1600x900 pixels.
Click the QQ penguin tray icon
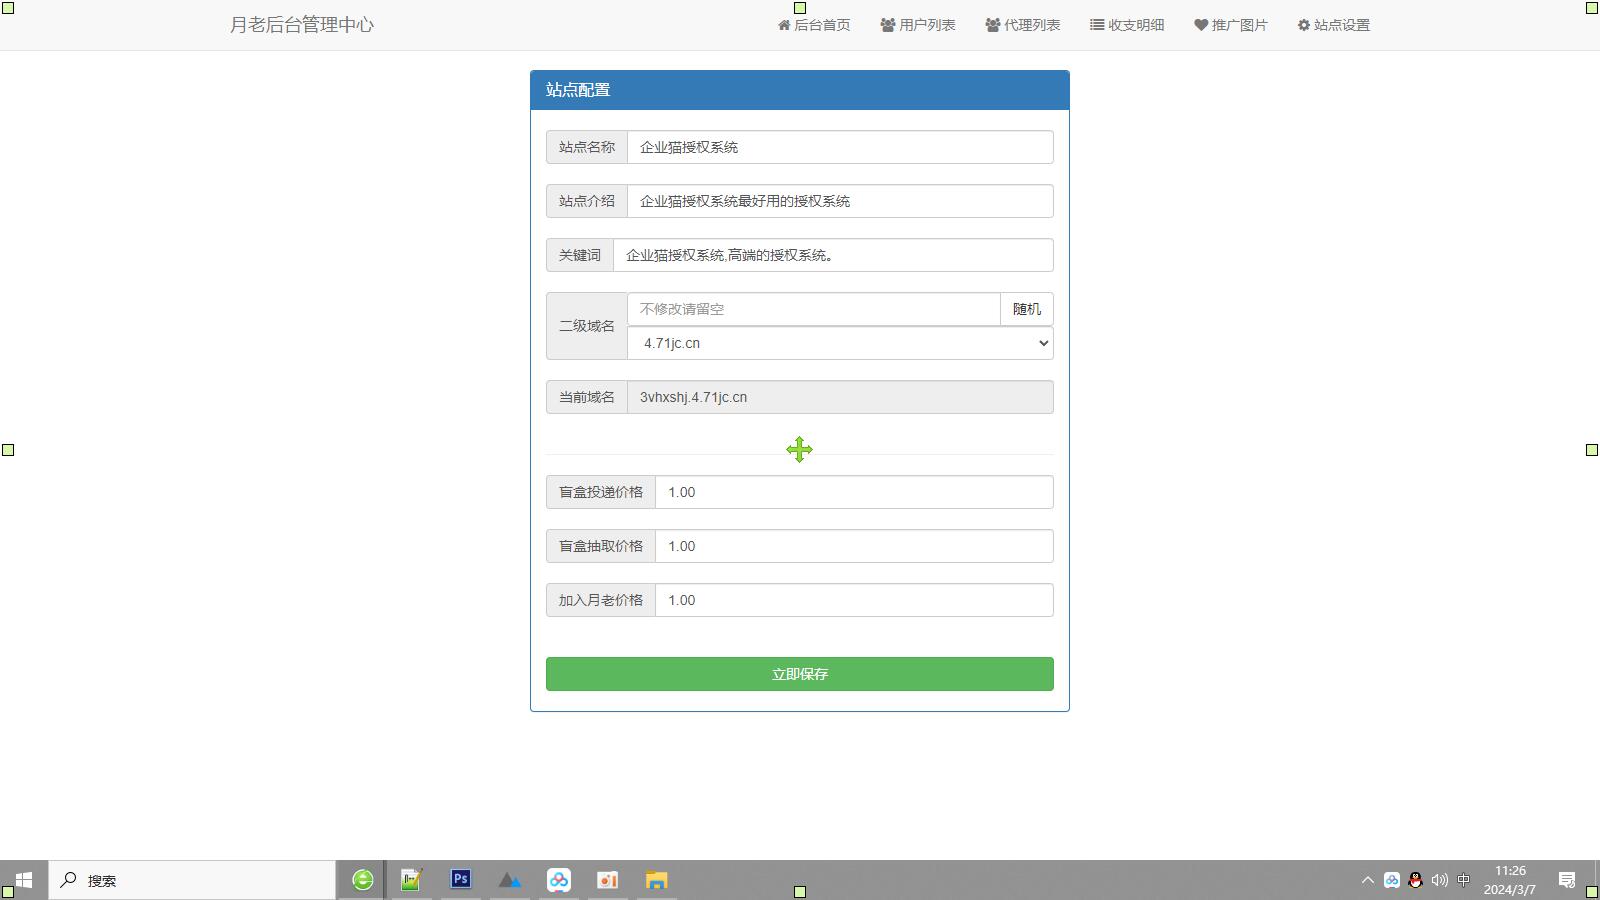coord(1415,880)
